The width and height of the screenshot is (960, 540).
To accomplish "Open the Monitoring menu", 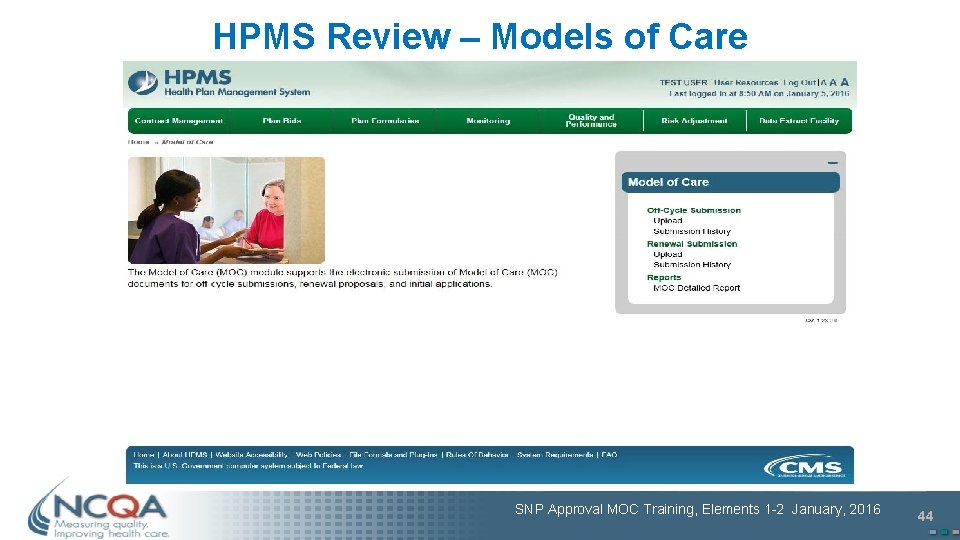I will pos(488,121).
